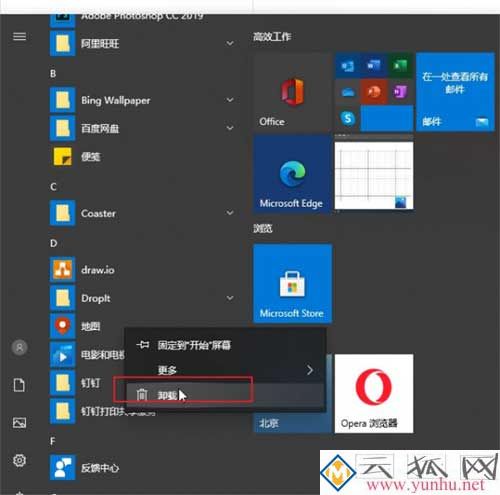Expand the Coaster folder chevron
This screenshot has height=495, width=500.
coord(230,213)
